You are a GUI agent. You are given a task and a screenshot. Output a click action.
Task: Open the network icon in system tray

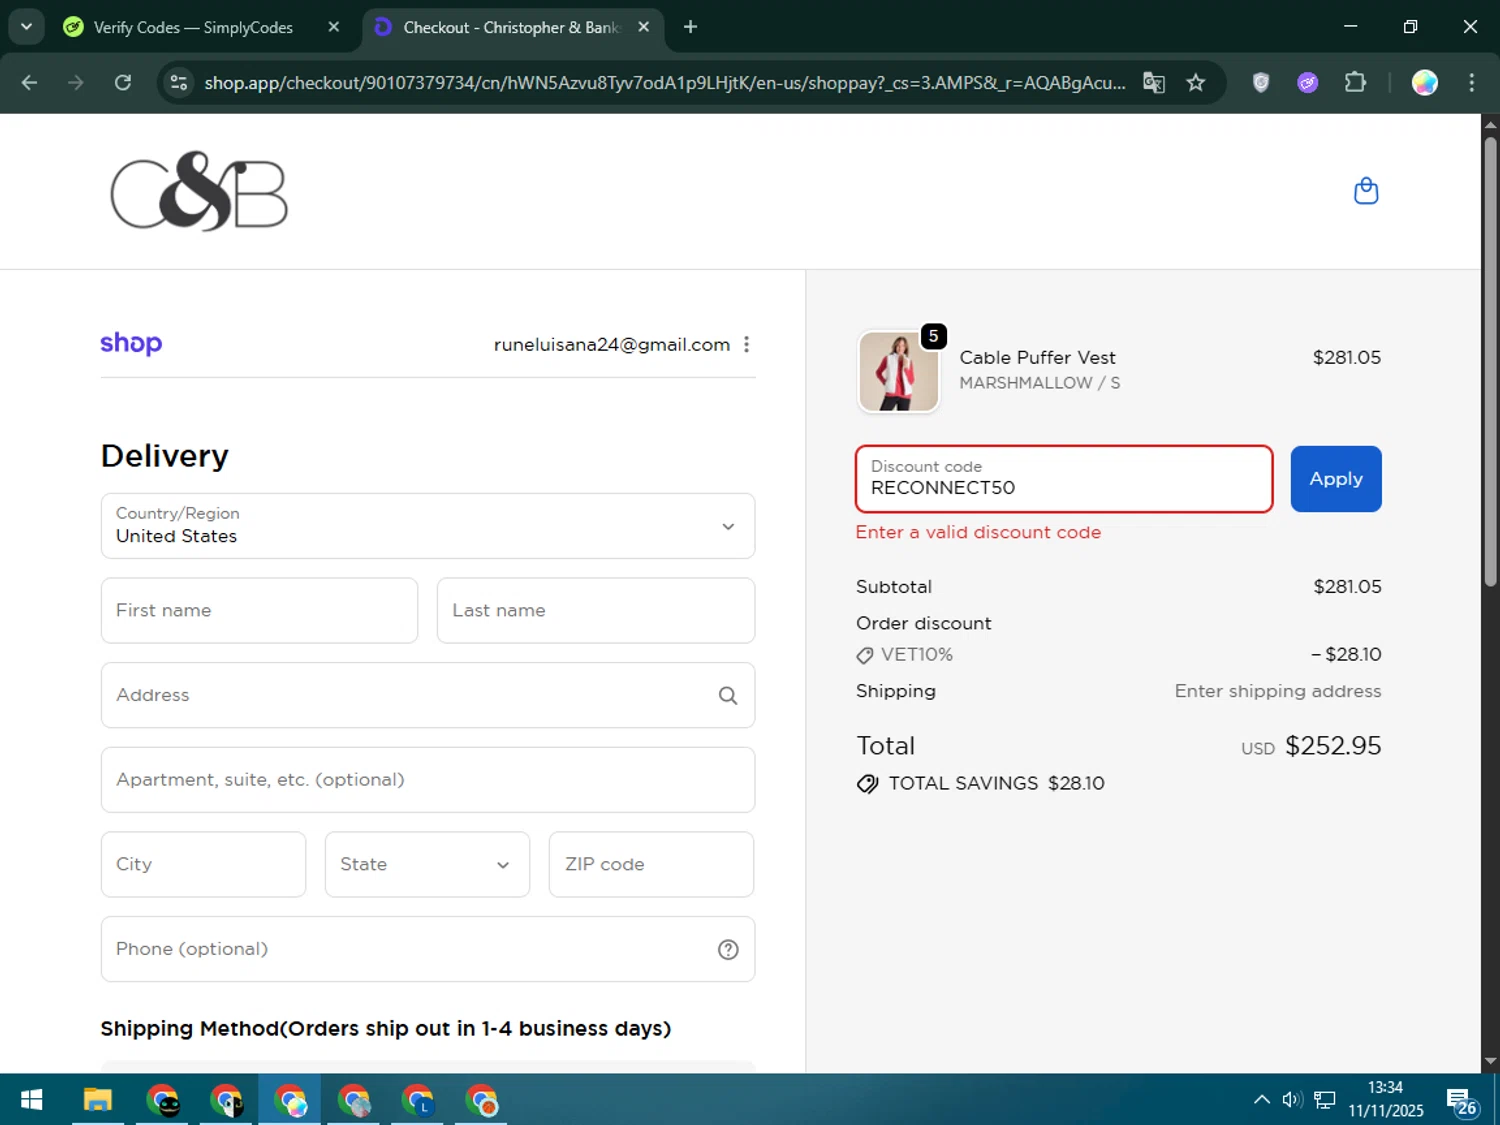(1325, 1100)
